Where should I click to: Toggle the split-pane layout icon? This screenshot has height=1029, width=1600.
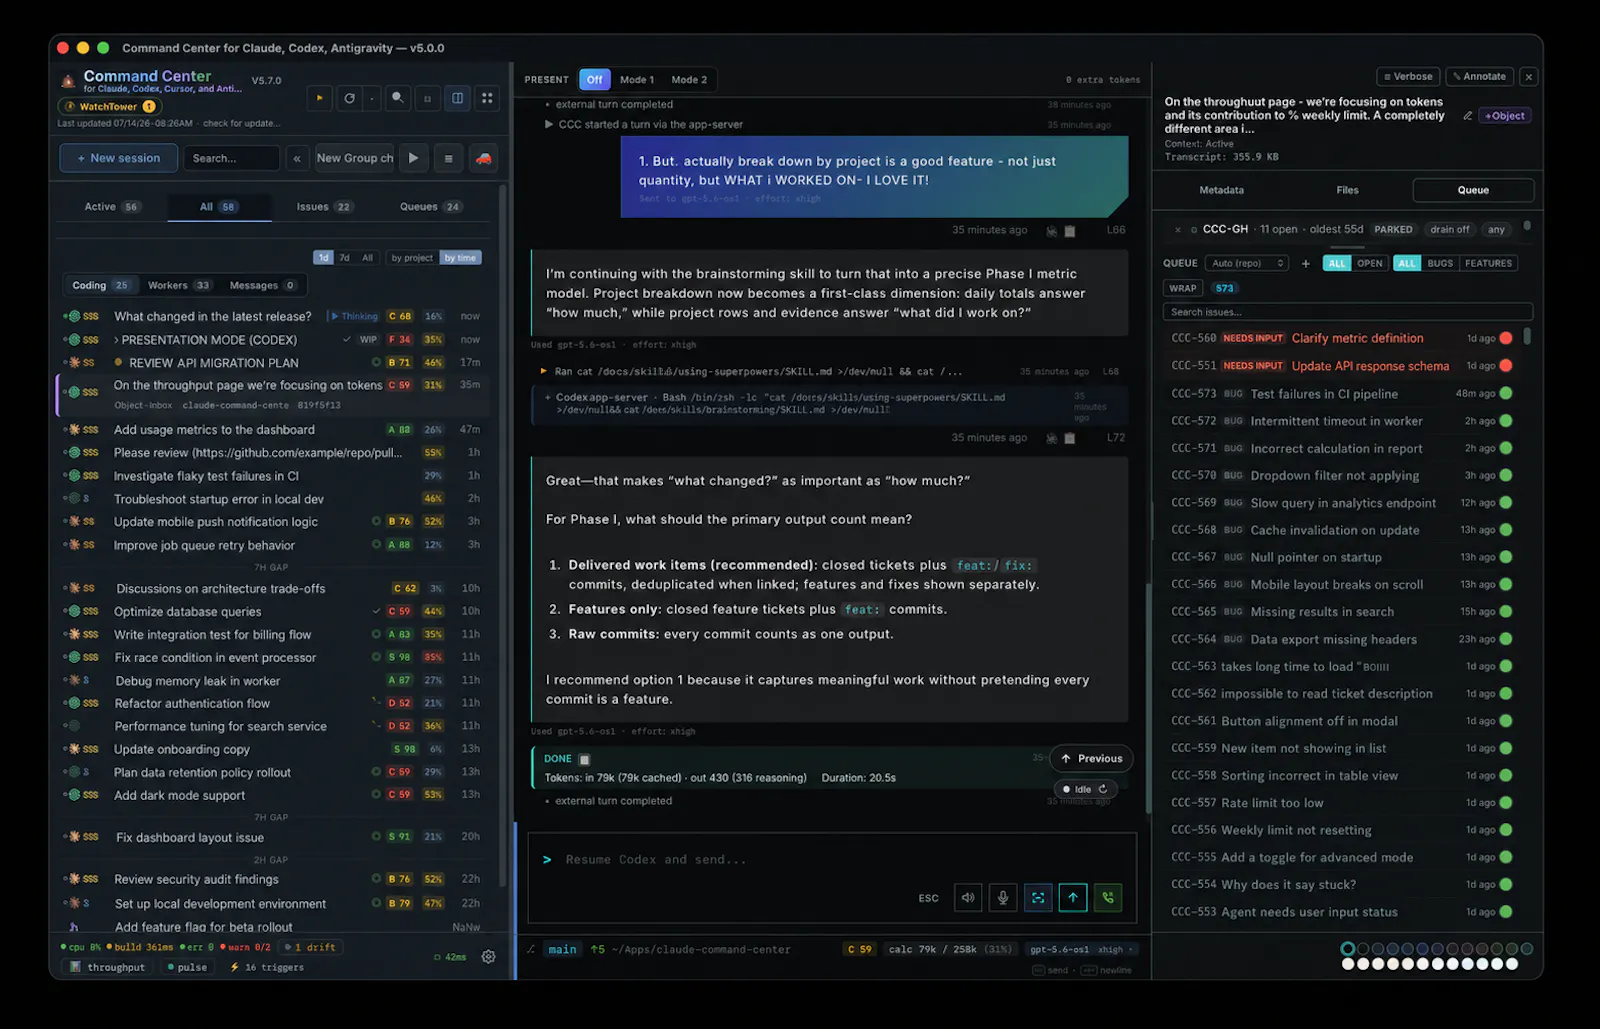457,98
